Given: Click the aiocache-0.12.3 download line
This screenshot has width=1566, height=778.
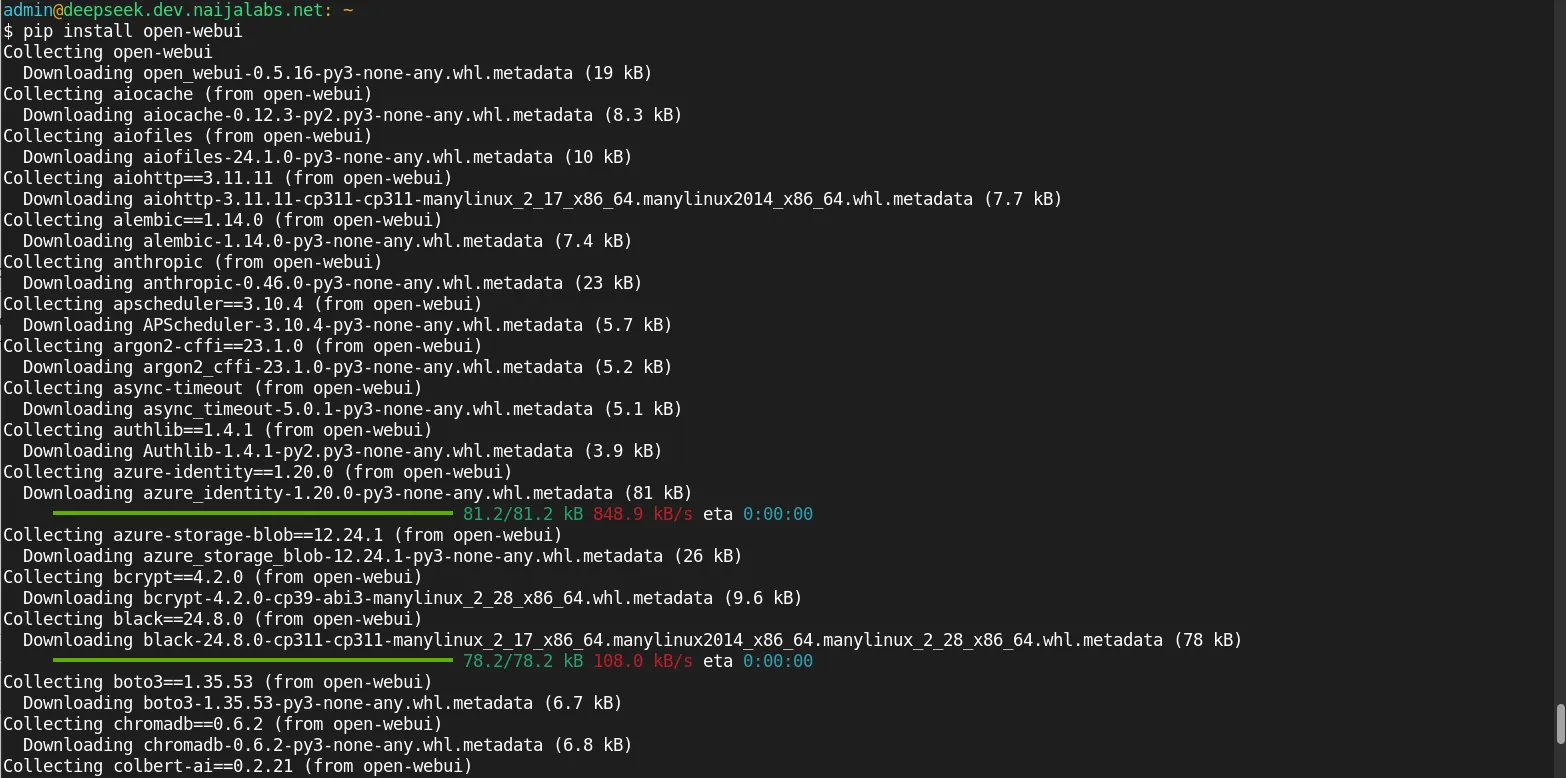Looking at the screenshot, I should (x=353, y=115).
